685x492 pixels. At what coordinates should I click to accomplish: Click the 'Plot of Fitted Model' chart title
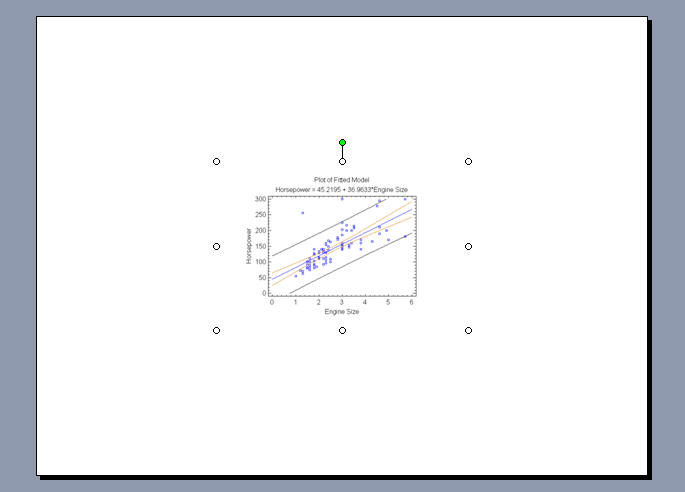point(342,180)
